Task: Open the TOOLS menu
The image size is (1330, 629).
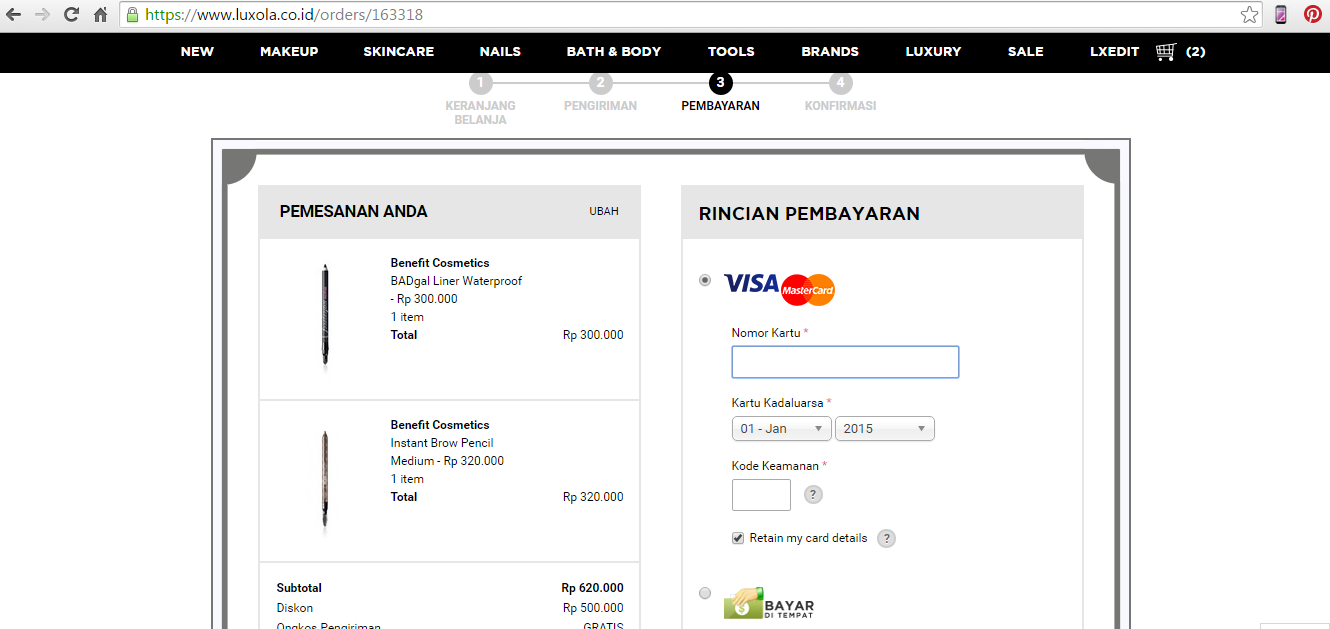Action: [x=731, y=51]
